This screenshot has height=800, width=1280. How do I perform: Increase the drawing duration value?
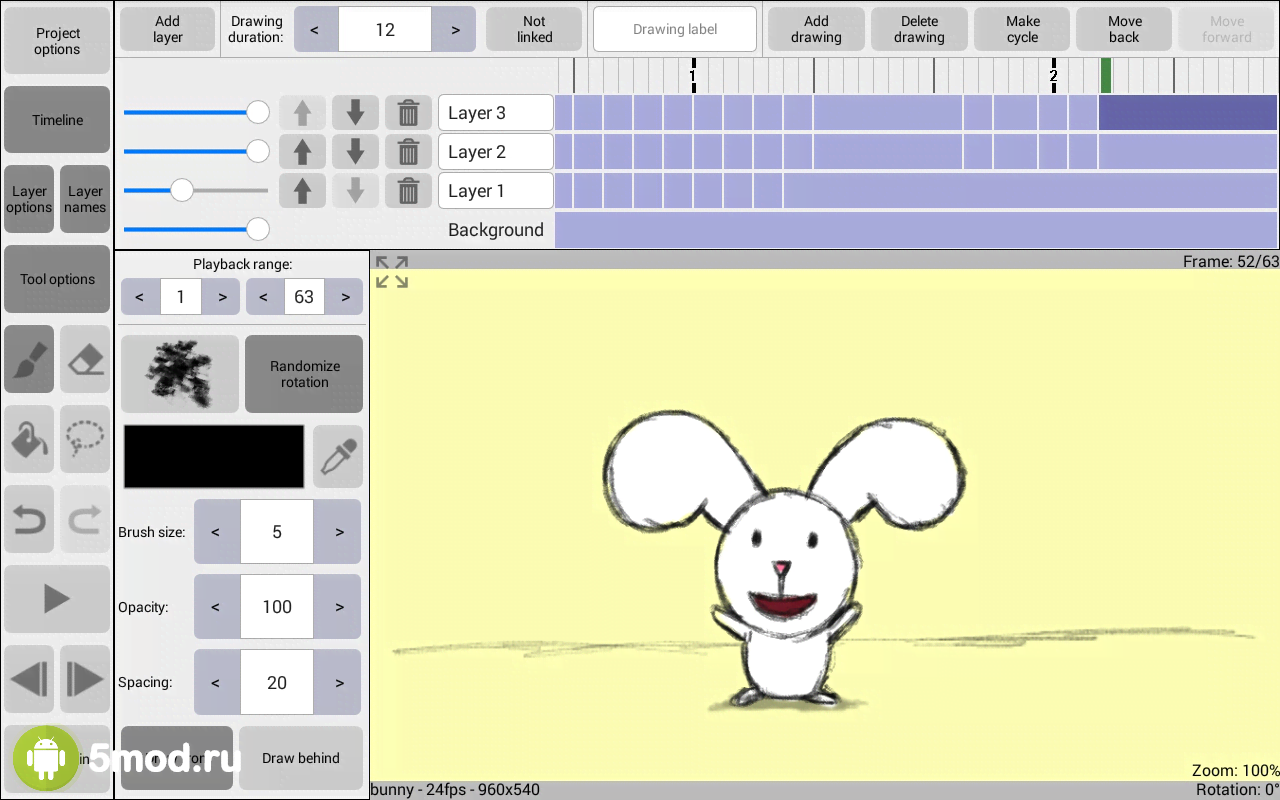click(455, 30)
